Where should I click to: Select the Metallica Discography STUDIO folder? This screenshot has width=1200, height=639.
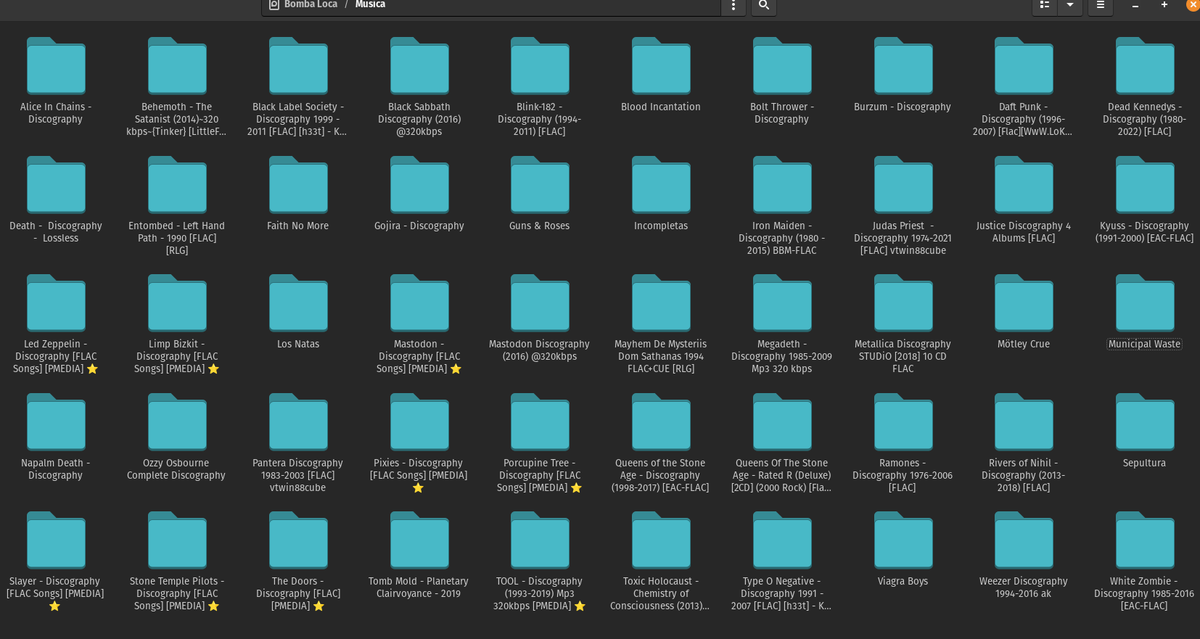coord(903,303)
